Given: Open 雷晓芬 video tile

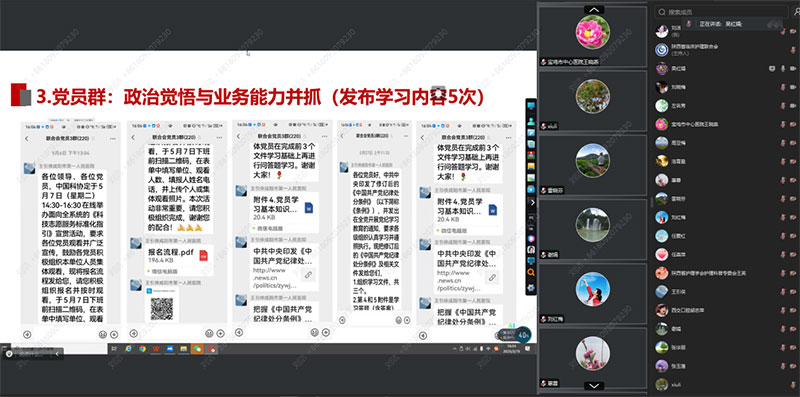Looking at the screenshot, I should [x=593, y=164].
